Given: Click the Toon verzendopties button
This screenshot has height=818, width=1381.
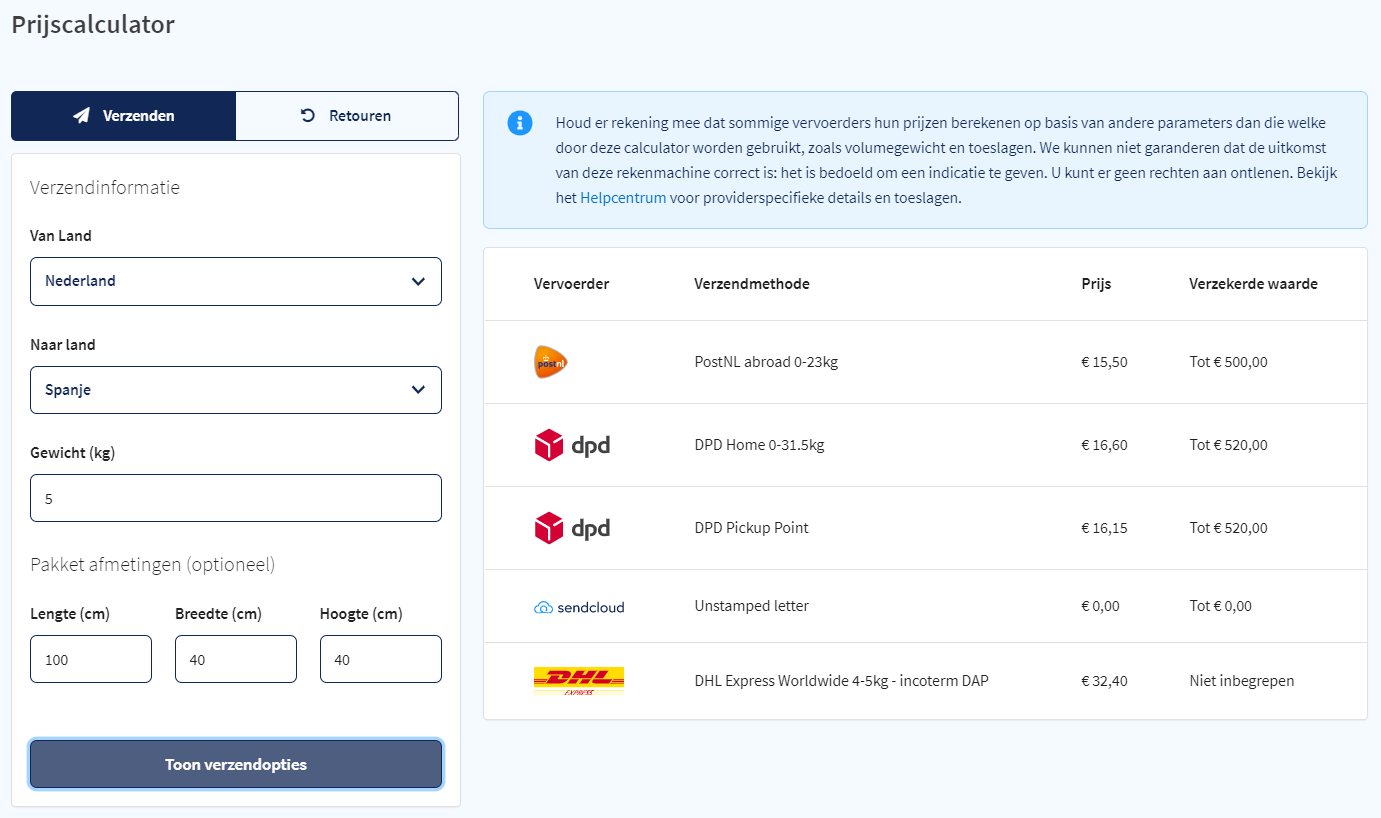Looking at the screenshot, I should [x=236, y=765].
